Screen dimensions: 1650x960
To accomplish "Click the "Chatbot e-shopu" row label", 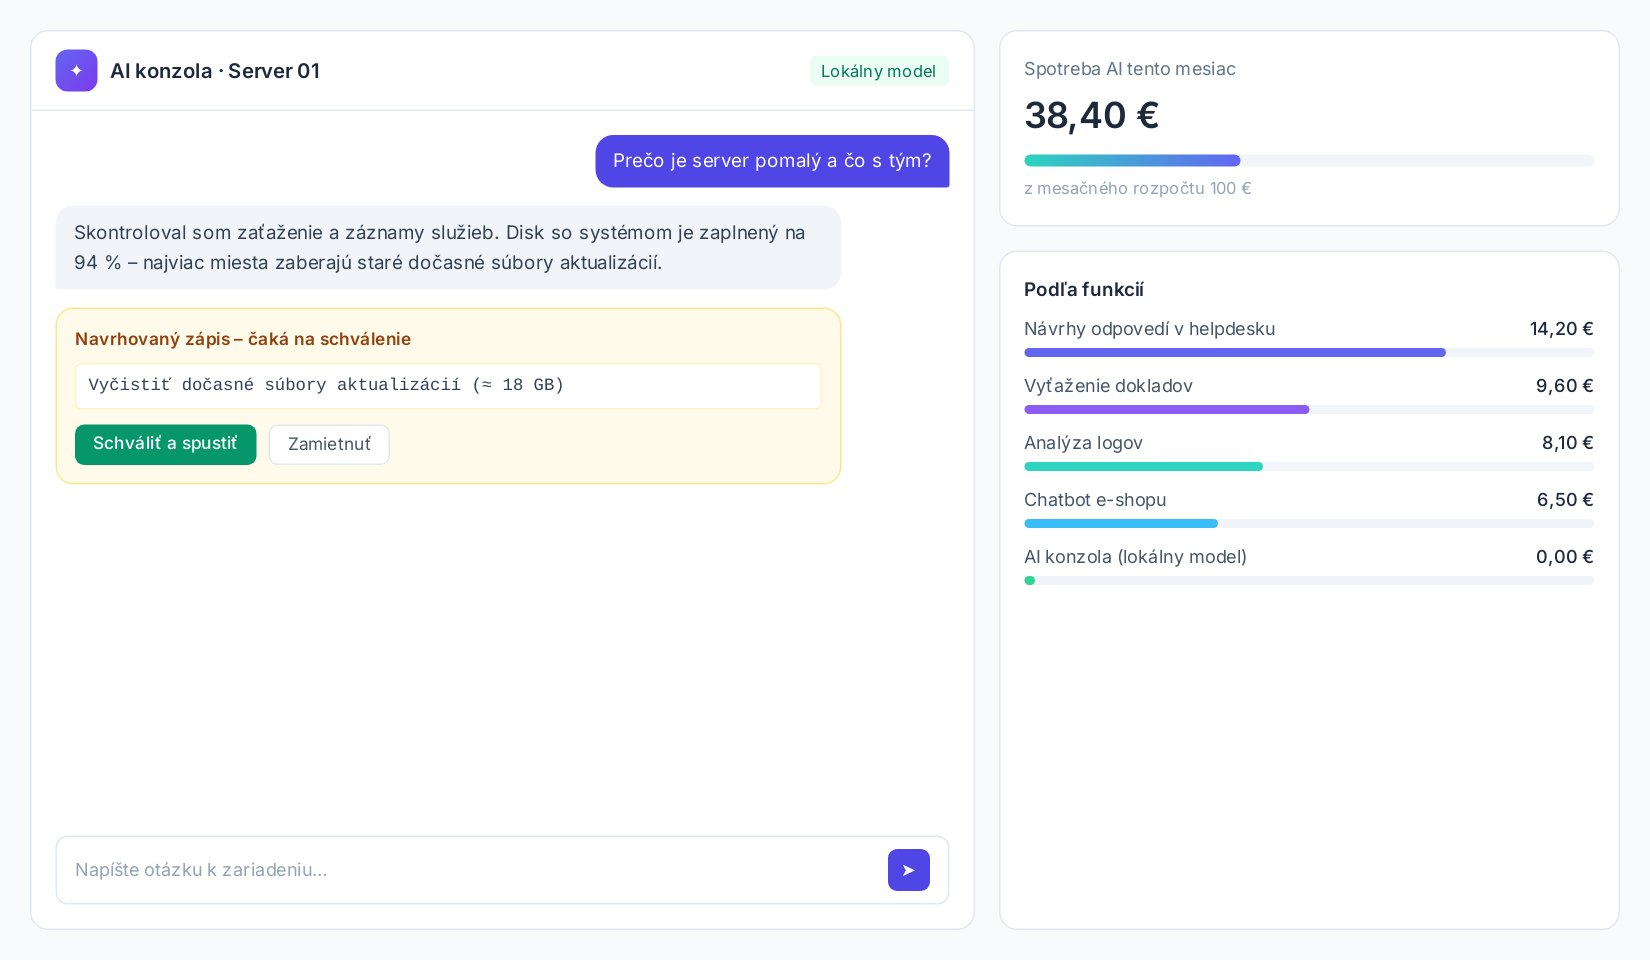I will [1095, 500].
